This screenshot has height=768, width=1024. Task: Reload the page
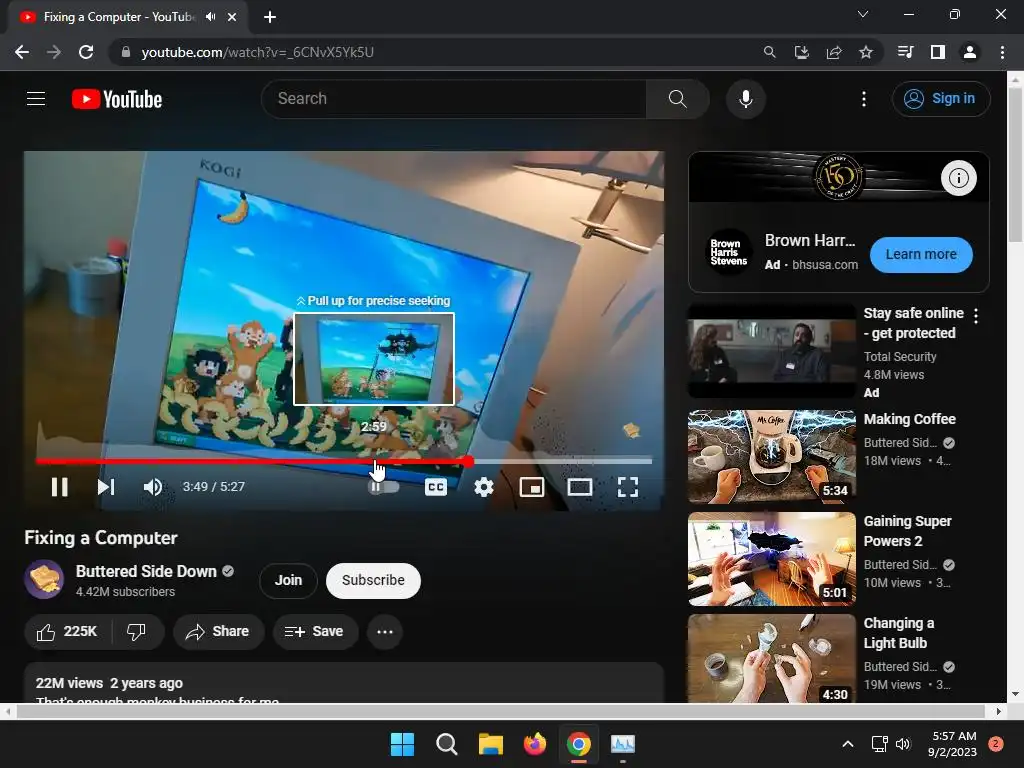point(86,52)
